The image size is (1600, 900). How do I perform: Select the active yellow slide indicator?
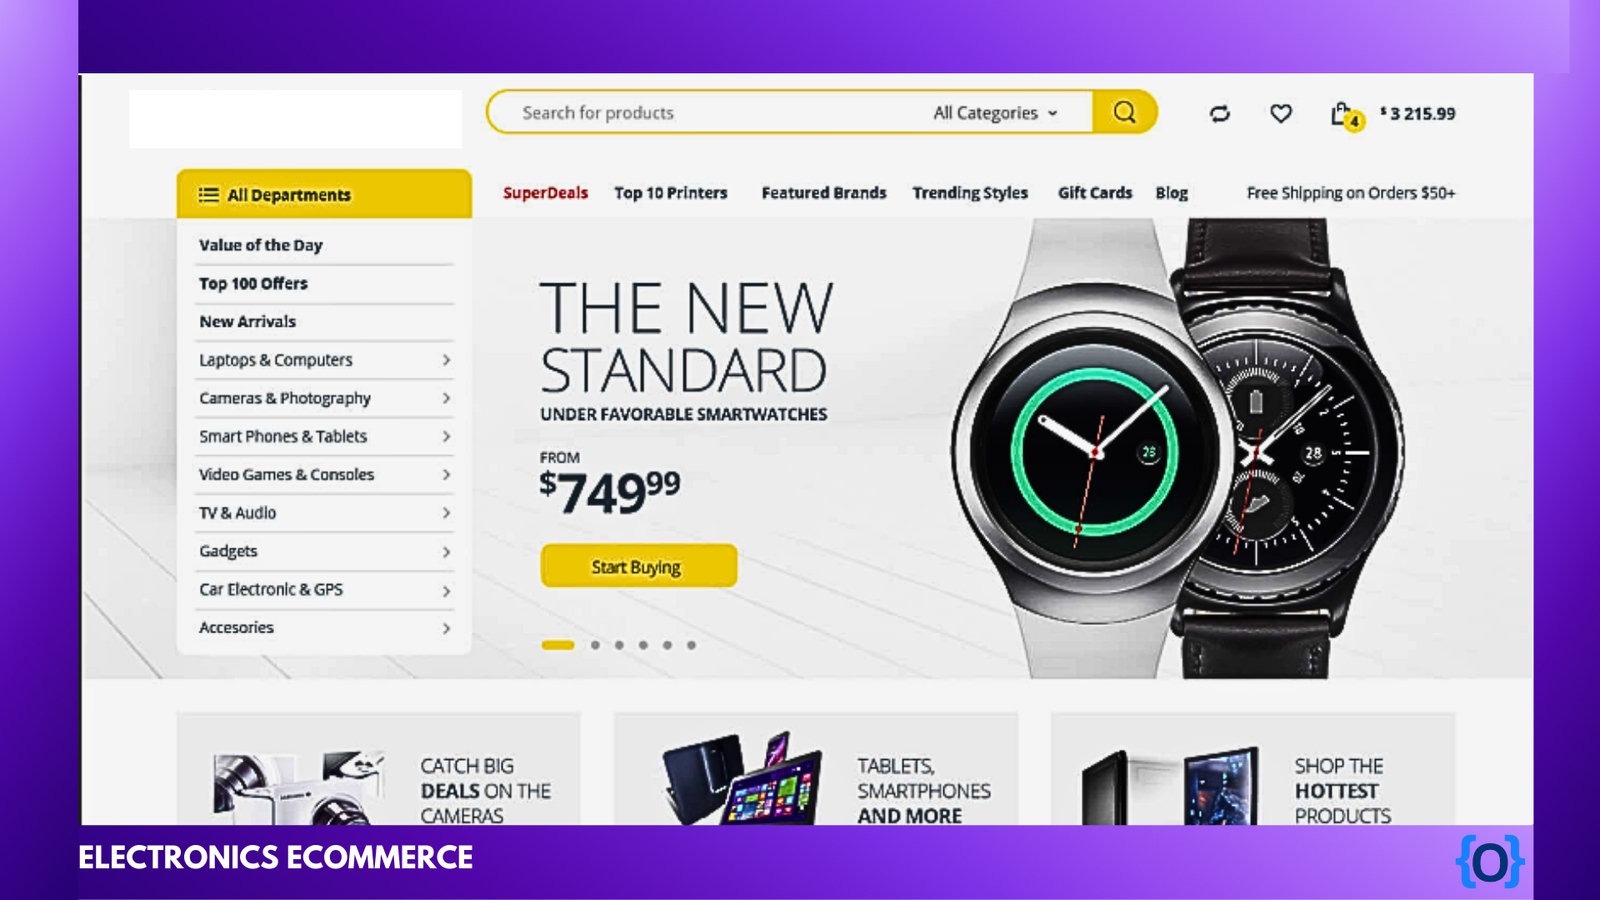(558, 645)
